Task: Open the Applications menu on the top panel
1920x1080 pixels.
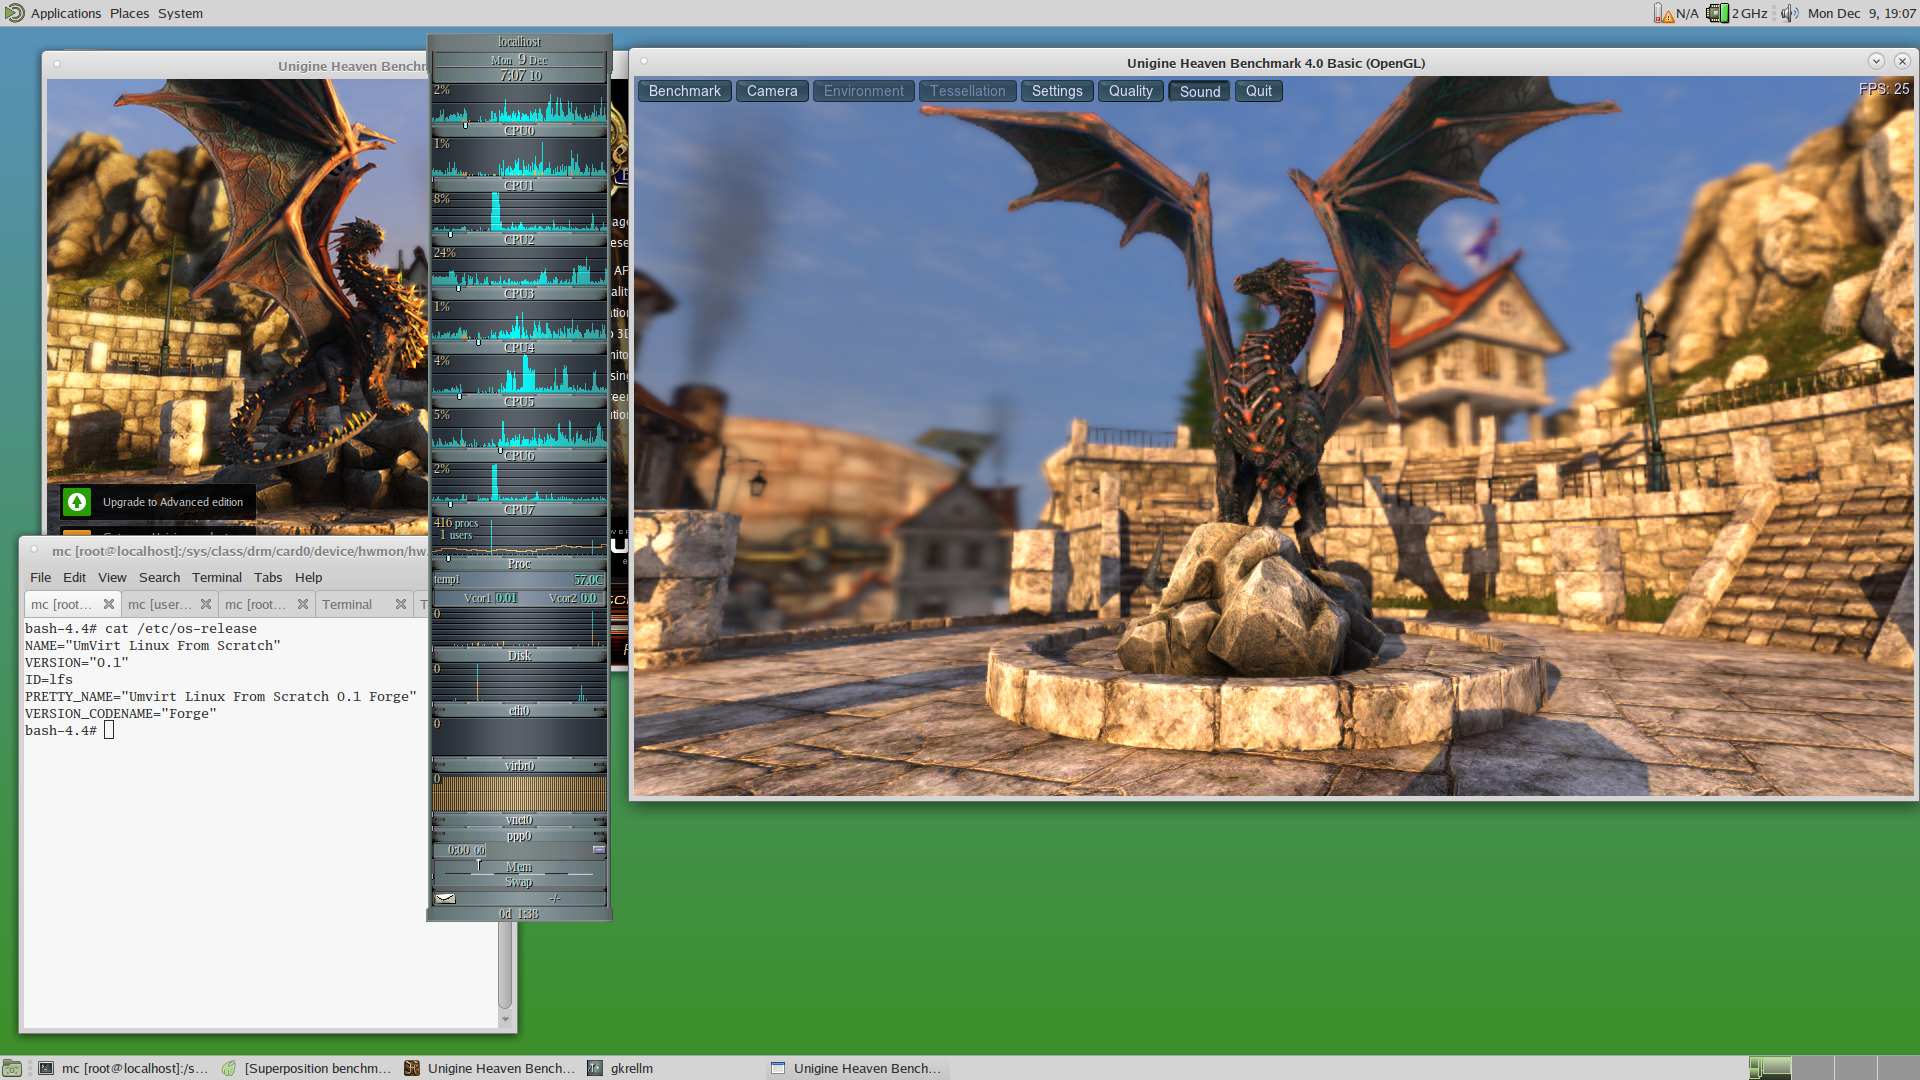Action: point(65,13)
